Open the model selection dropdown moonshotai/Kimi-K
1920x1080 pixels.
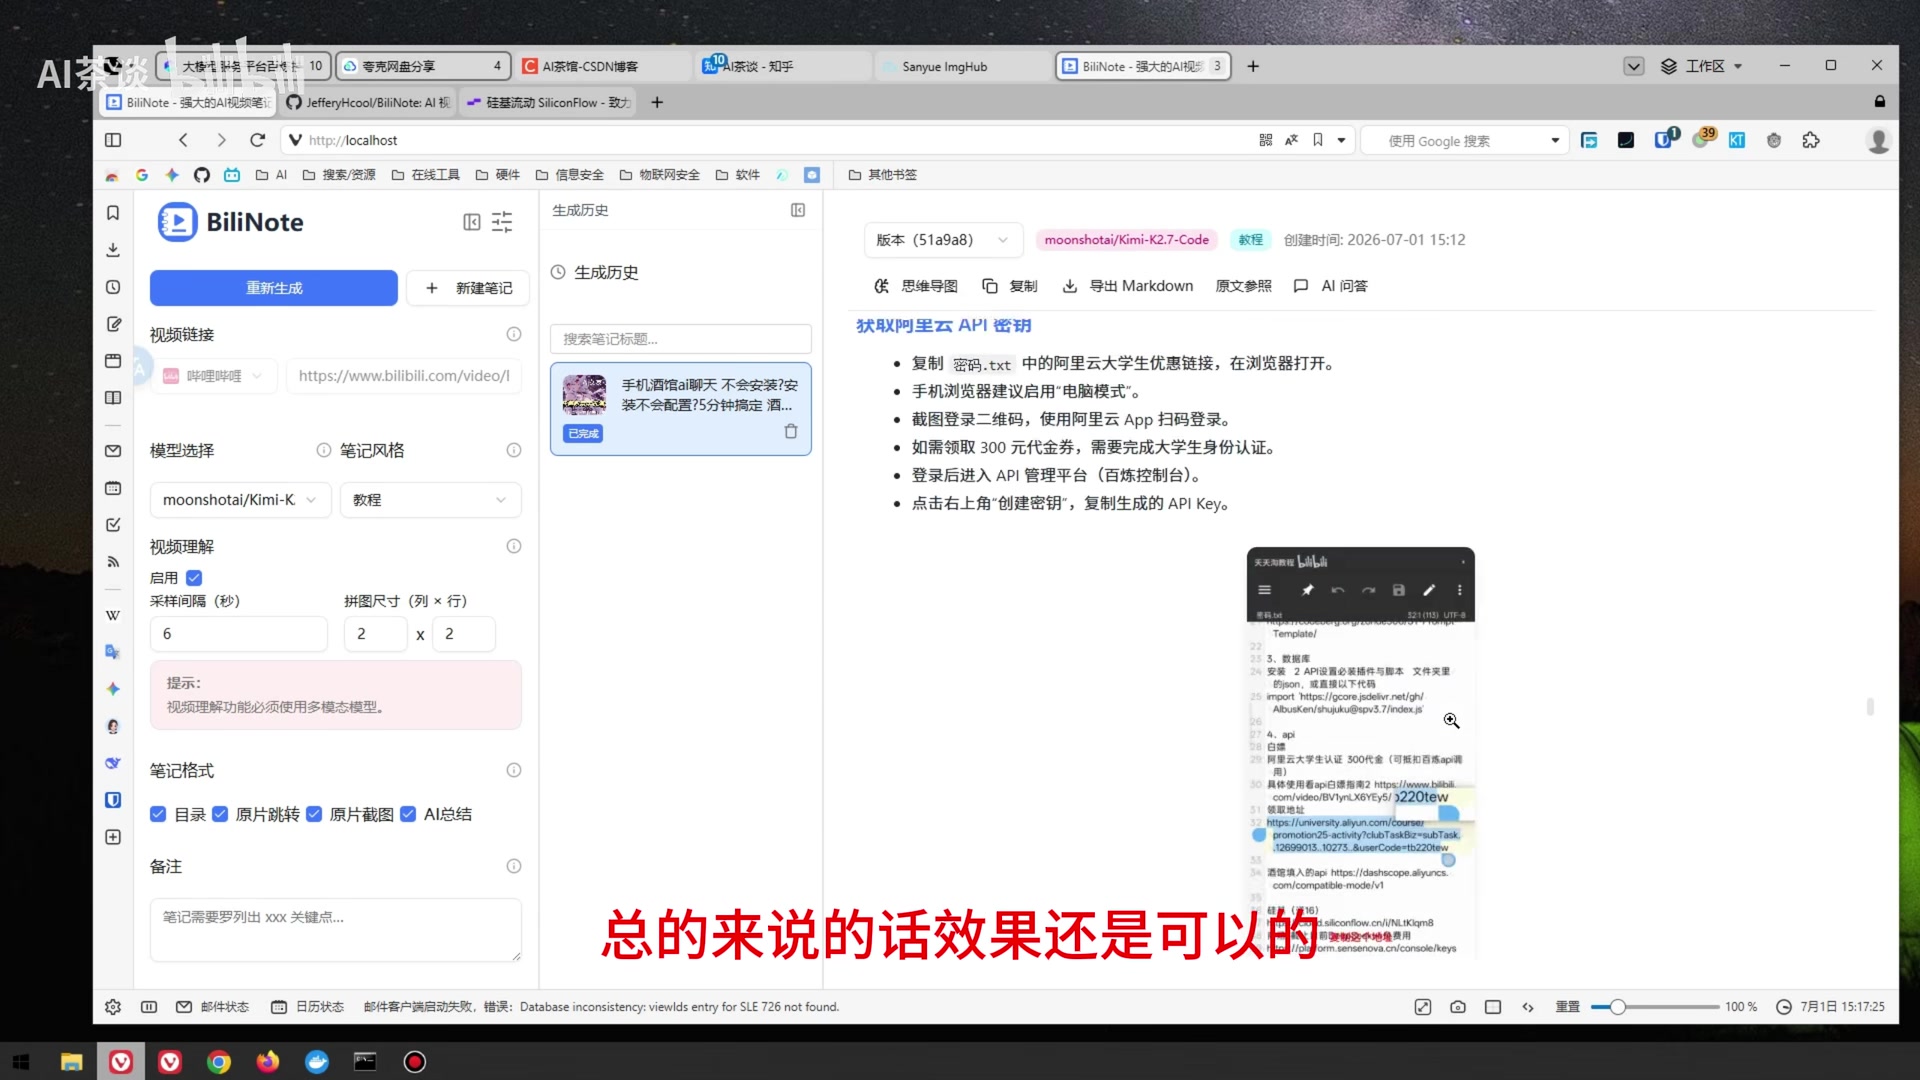pyautogui.click(x=240, y=500)
